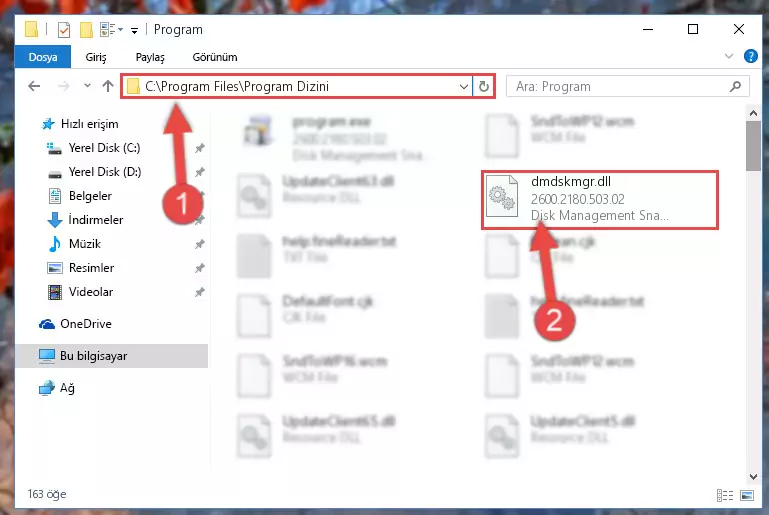The image size is (769, 515).
Task: Click the Ara: Program search box
Action: [620, 87]
